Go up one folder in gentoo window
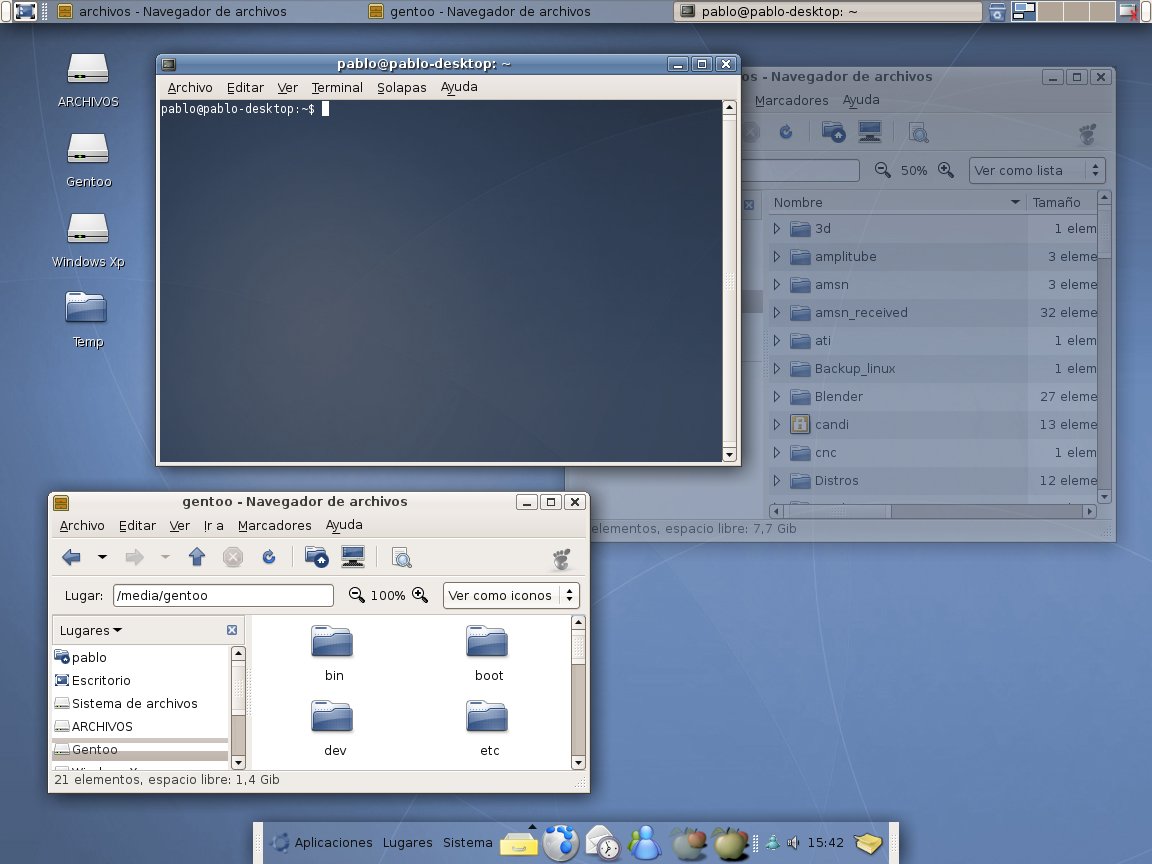The image size is (1152, 864). 196,558
